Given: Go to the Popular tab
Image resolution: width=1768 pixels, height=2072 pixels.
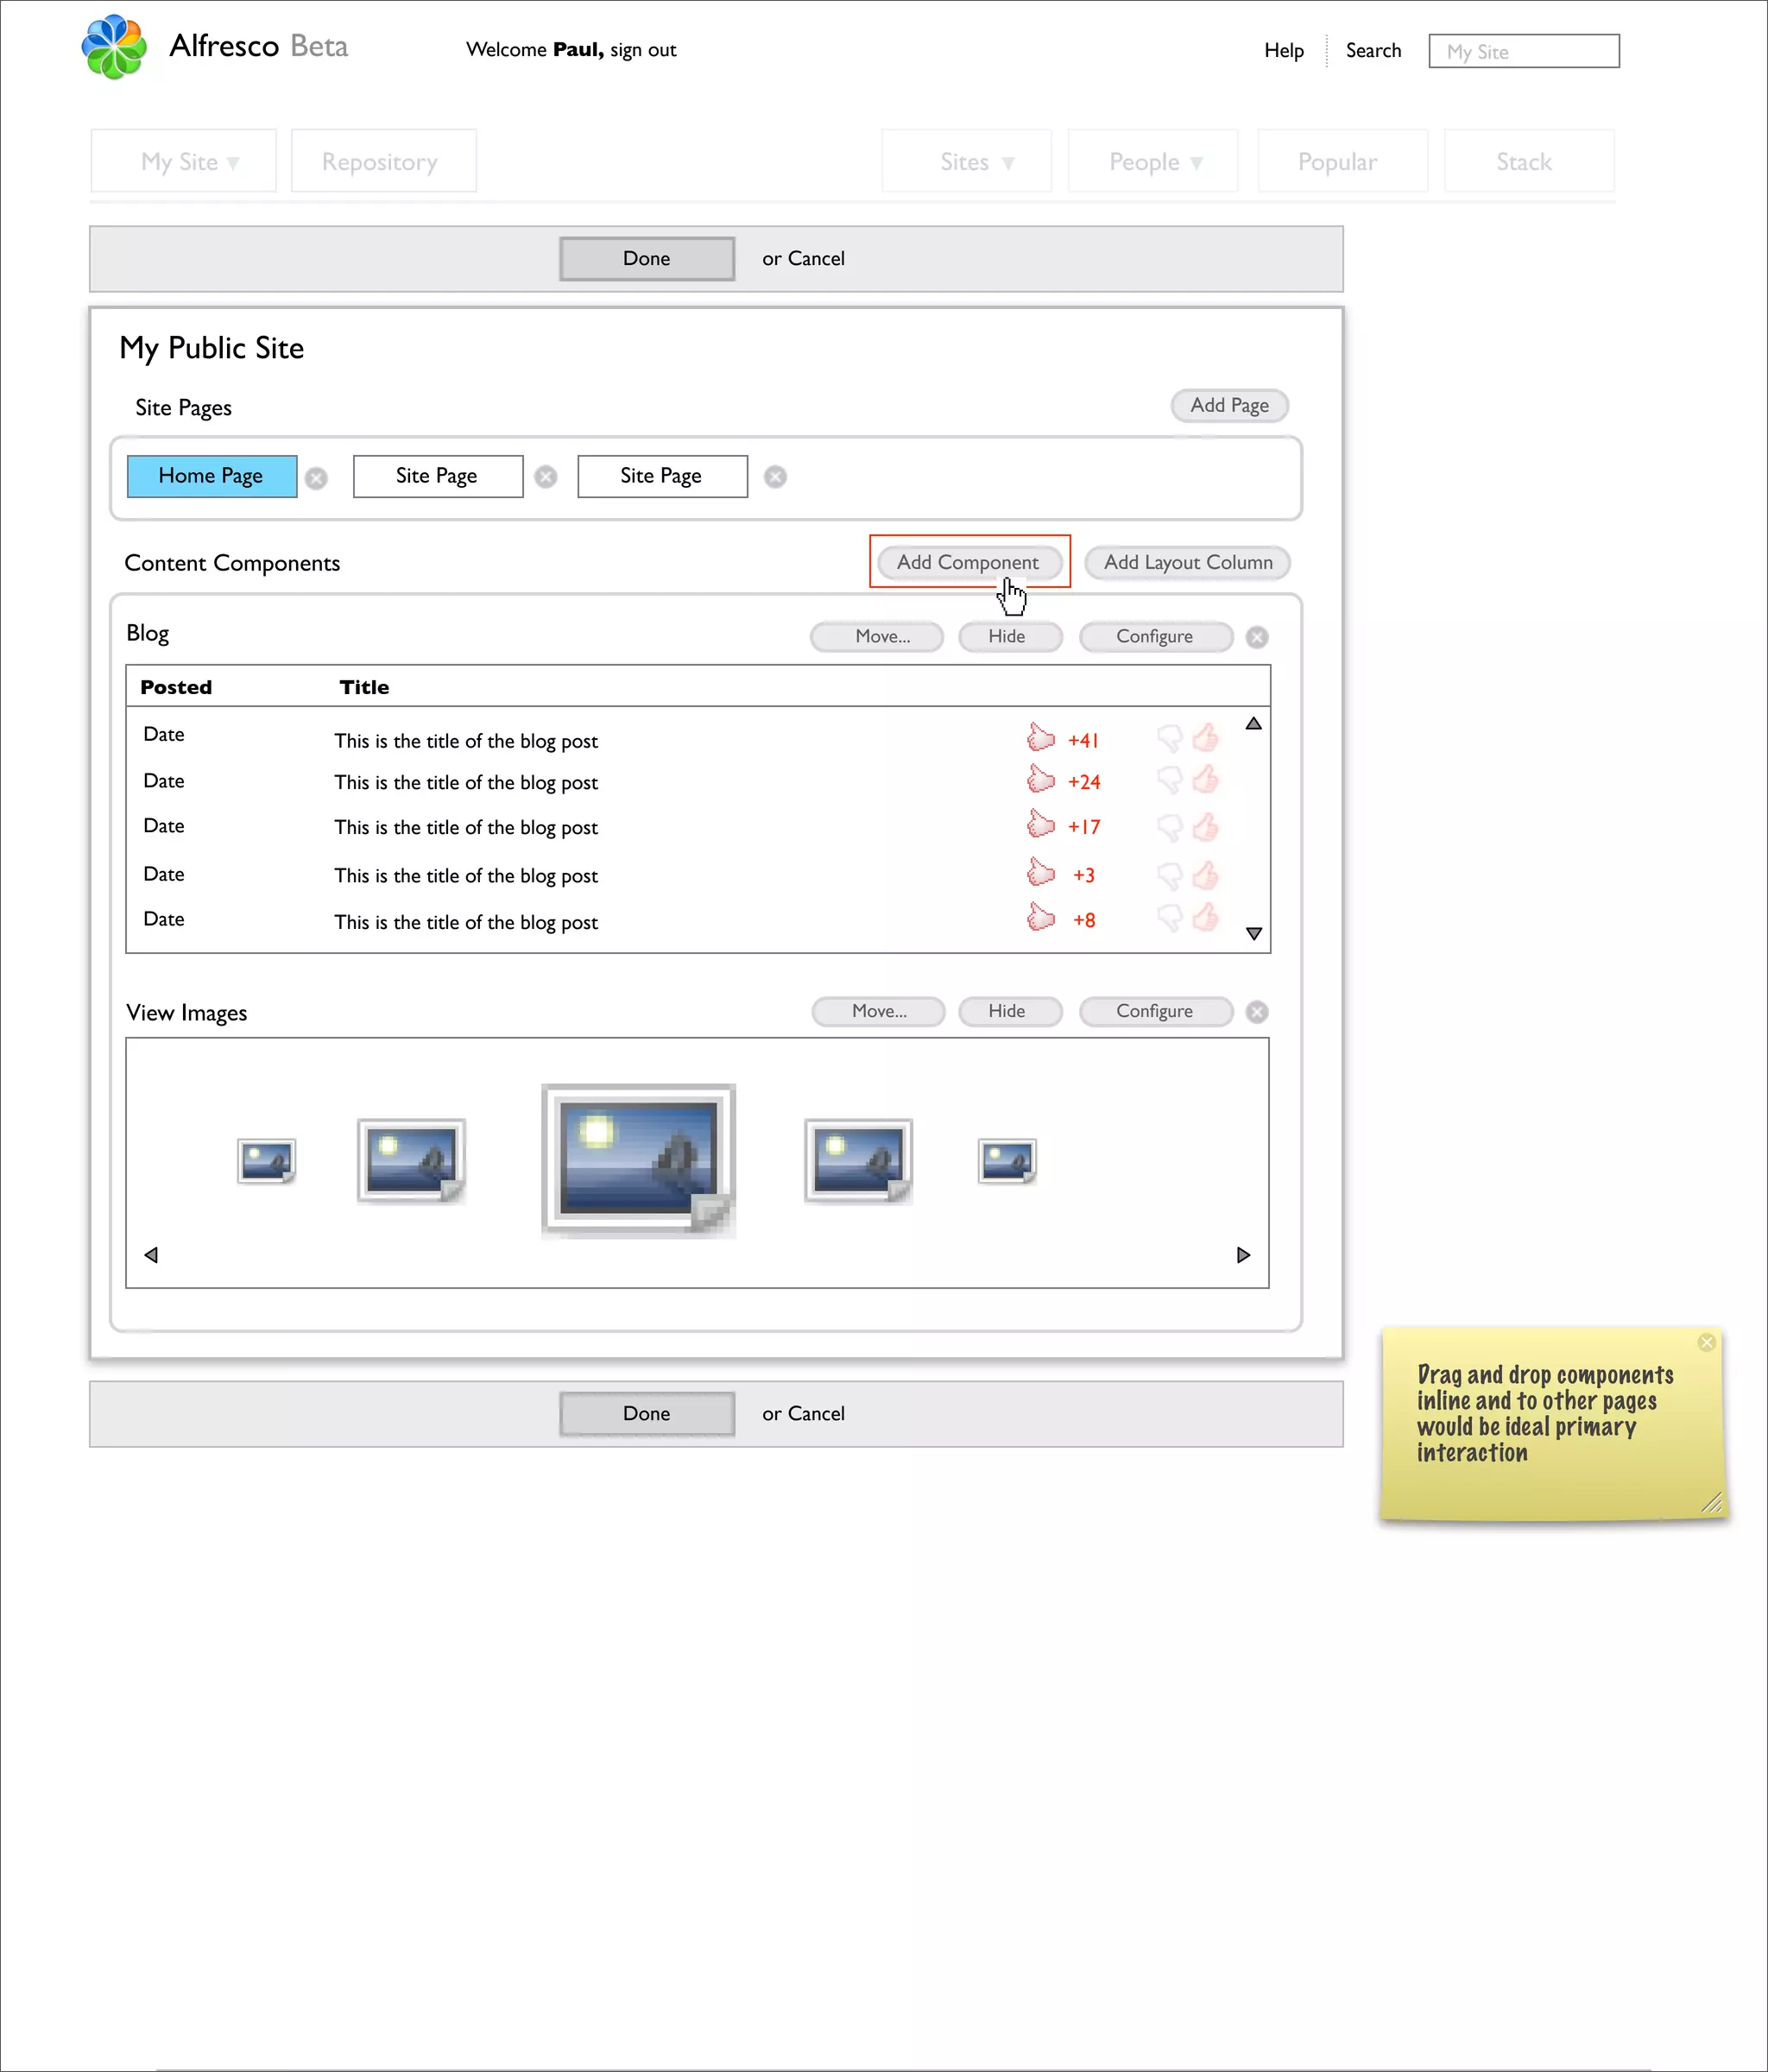Looking at the screenshot, I should (1342, 161).
